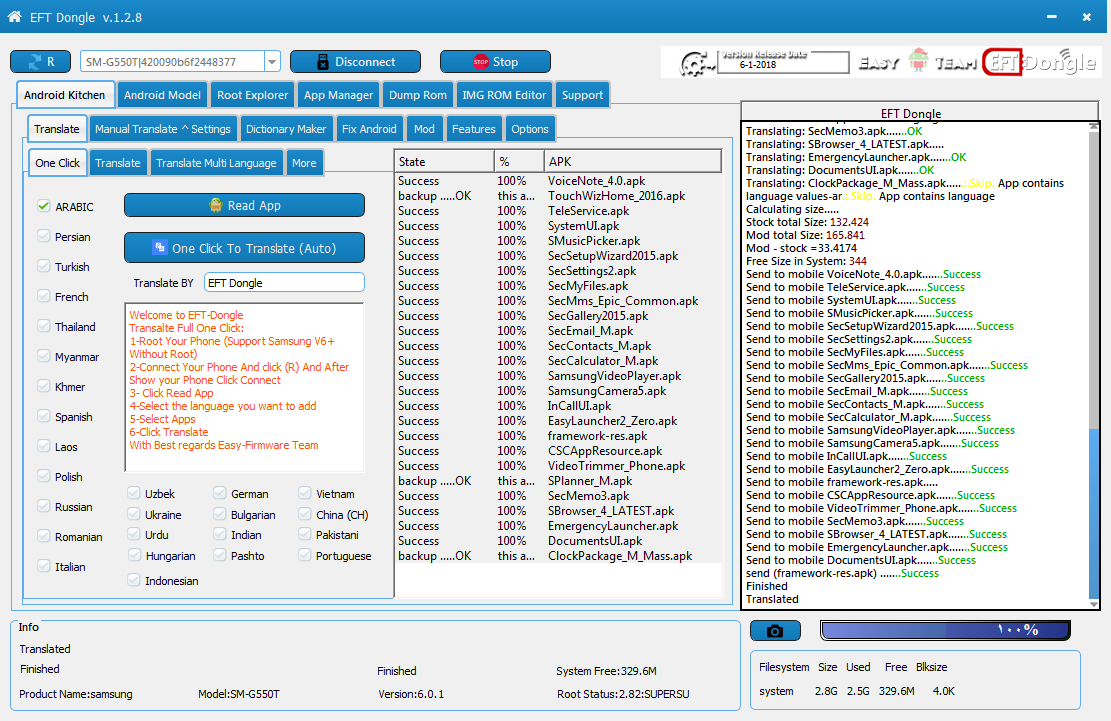Click the APK column header
The image size is (1111, 721).
(633, 161)
